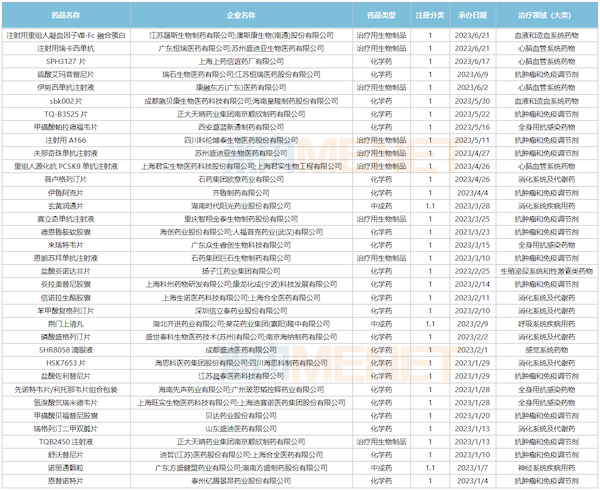The height and width of the screenshot is (490, 600).
Task: Click the date '2023/5/16'
Action: 473,127
